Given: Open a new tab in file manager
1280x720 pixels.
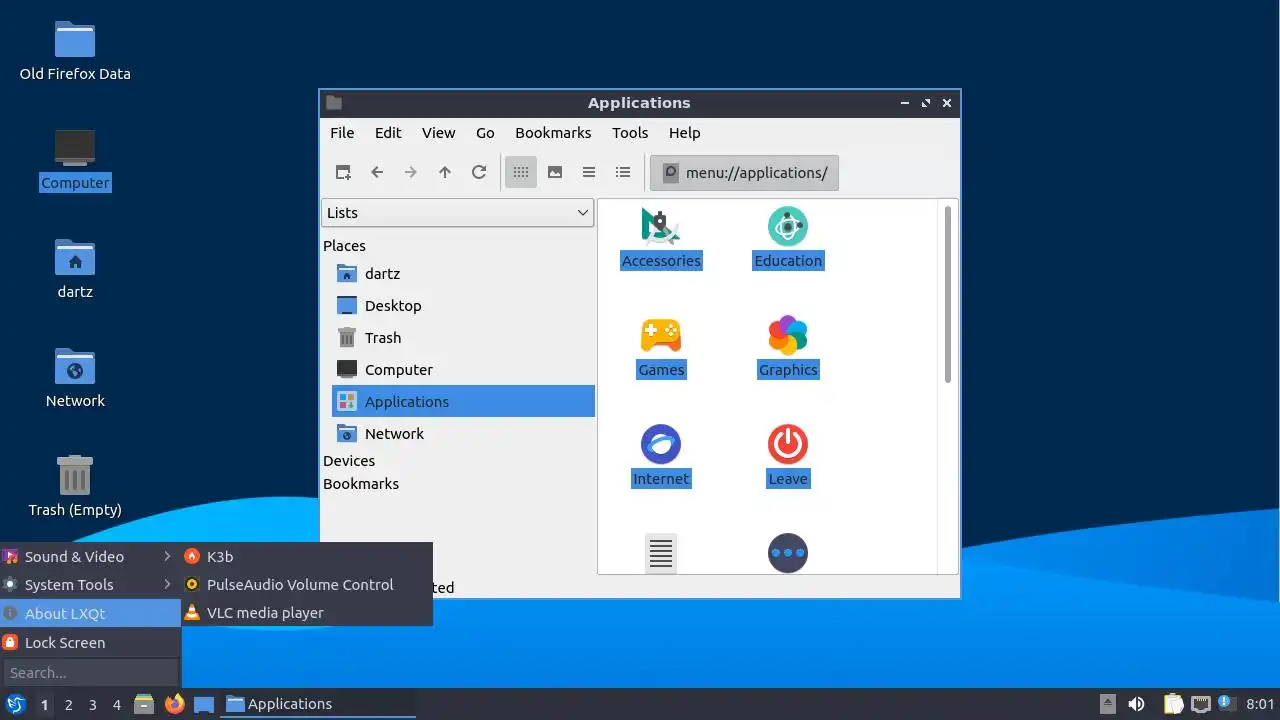Looking at the screenshot, I should (x=343, y=172).
